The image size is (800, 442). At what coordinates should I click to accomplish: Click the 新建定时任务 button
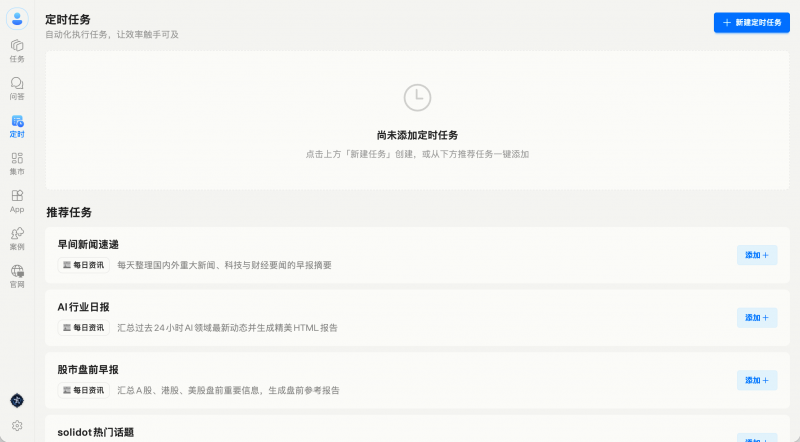pos(752,22)
